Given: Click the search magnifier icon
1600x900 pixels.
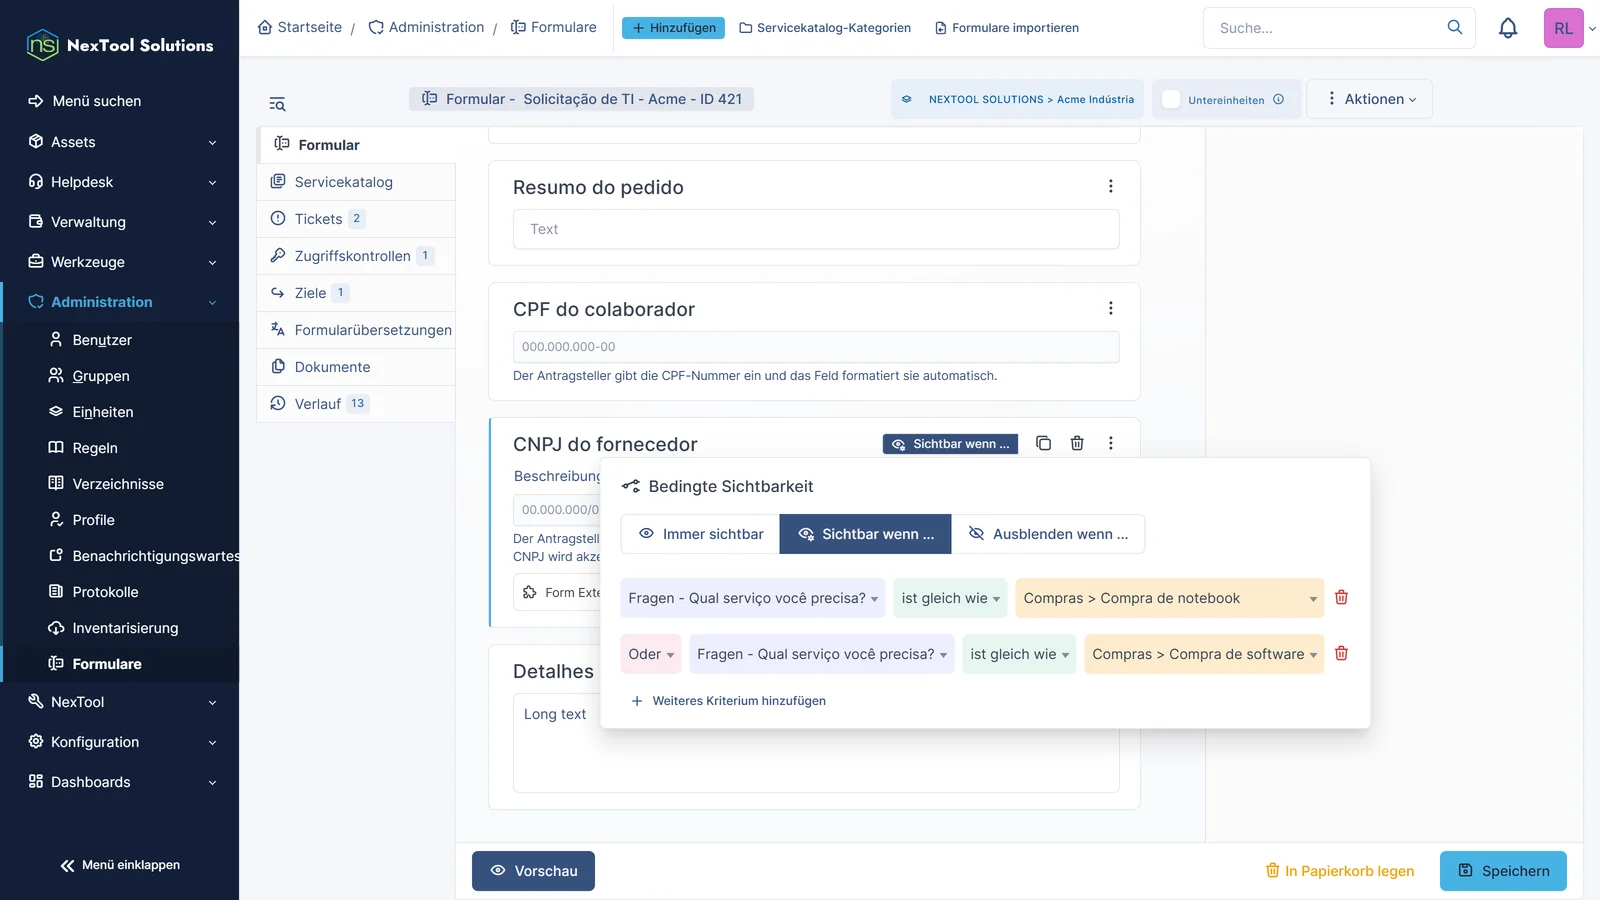Looking at the screenshot, I should pos(1455,27).
